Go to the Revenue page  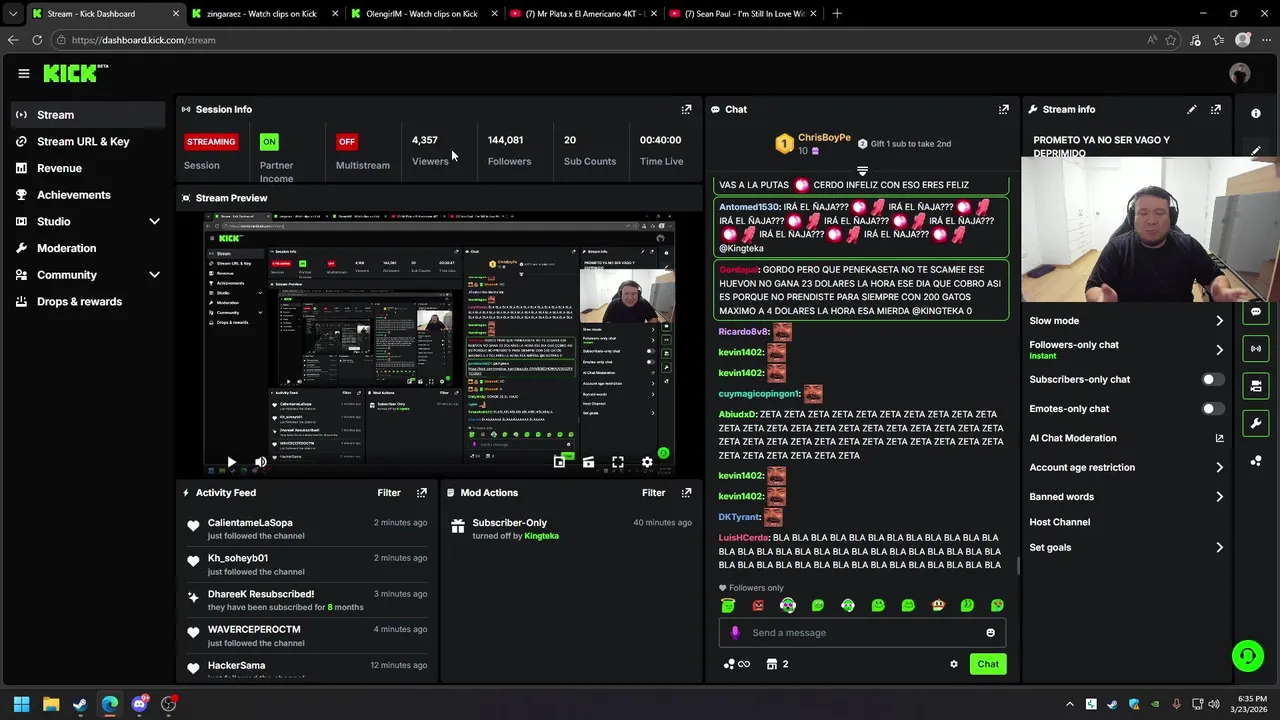pyautogui.click(x=88, y=168)
